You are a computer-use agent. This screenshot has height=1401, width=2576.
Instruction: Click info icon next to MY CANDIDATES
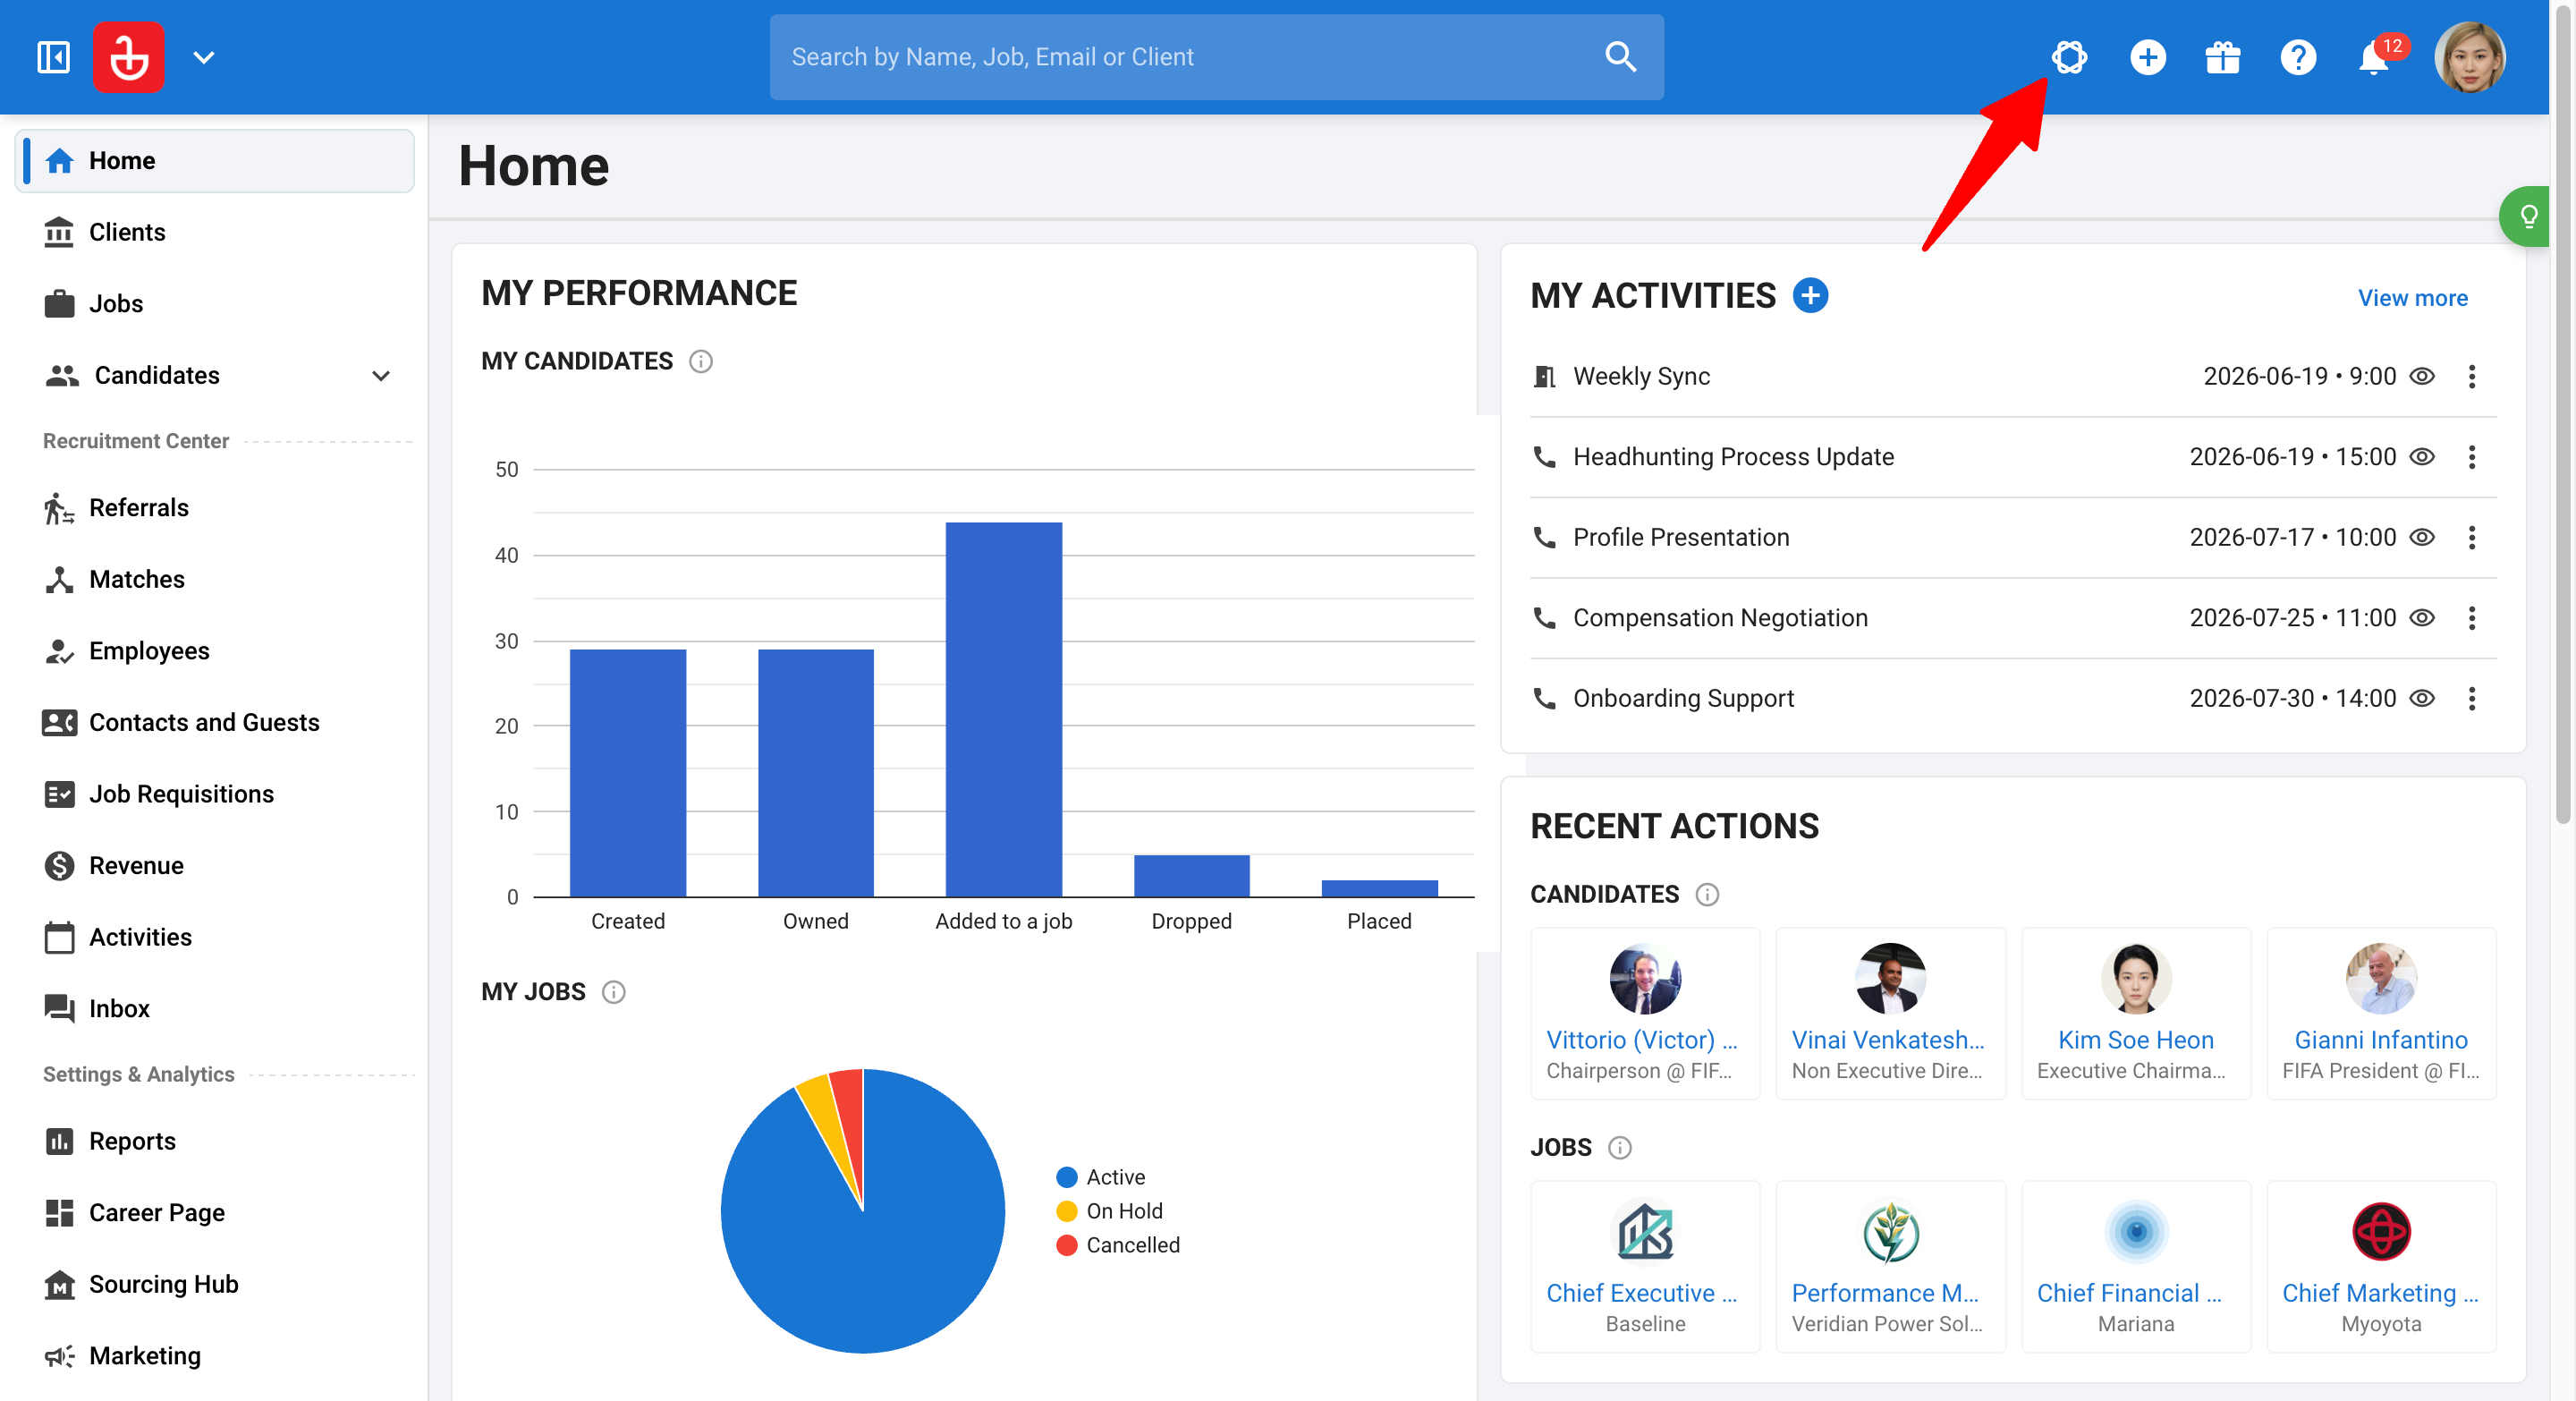click(x=701, y=361)
